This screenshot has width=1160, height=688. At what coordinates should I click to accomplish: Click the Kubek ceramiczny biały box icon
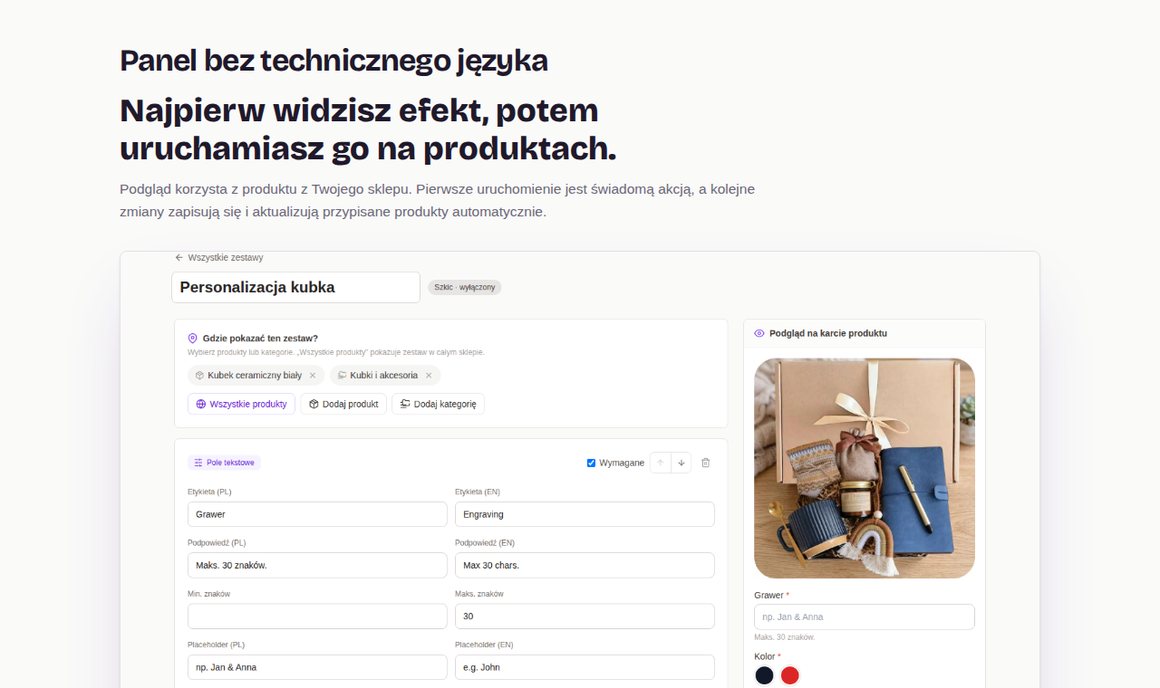click(199, 375)
